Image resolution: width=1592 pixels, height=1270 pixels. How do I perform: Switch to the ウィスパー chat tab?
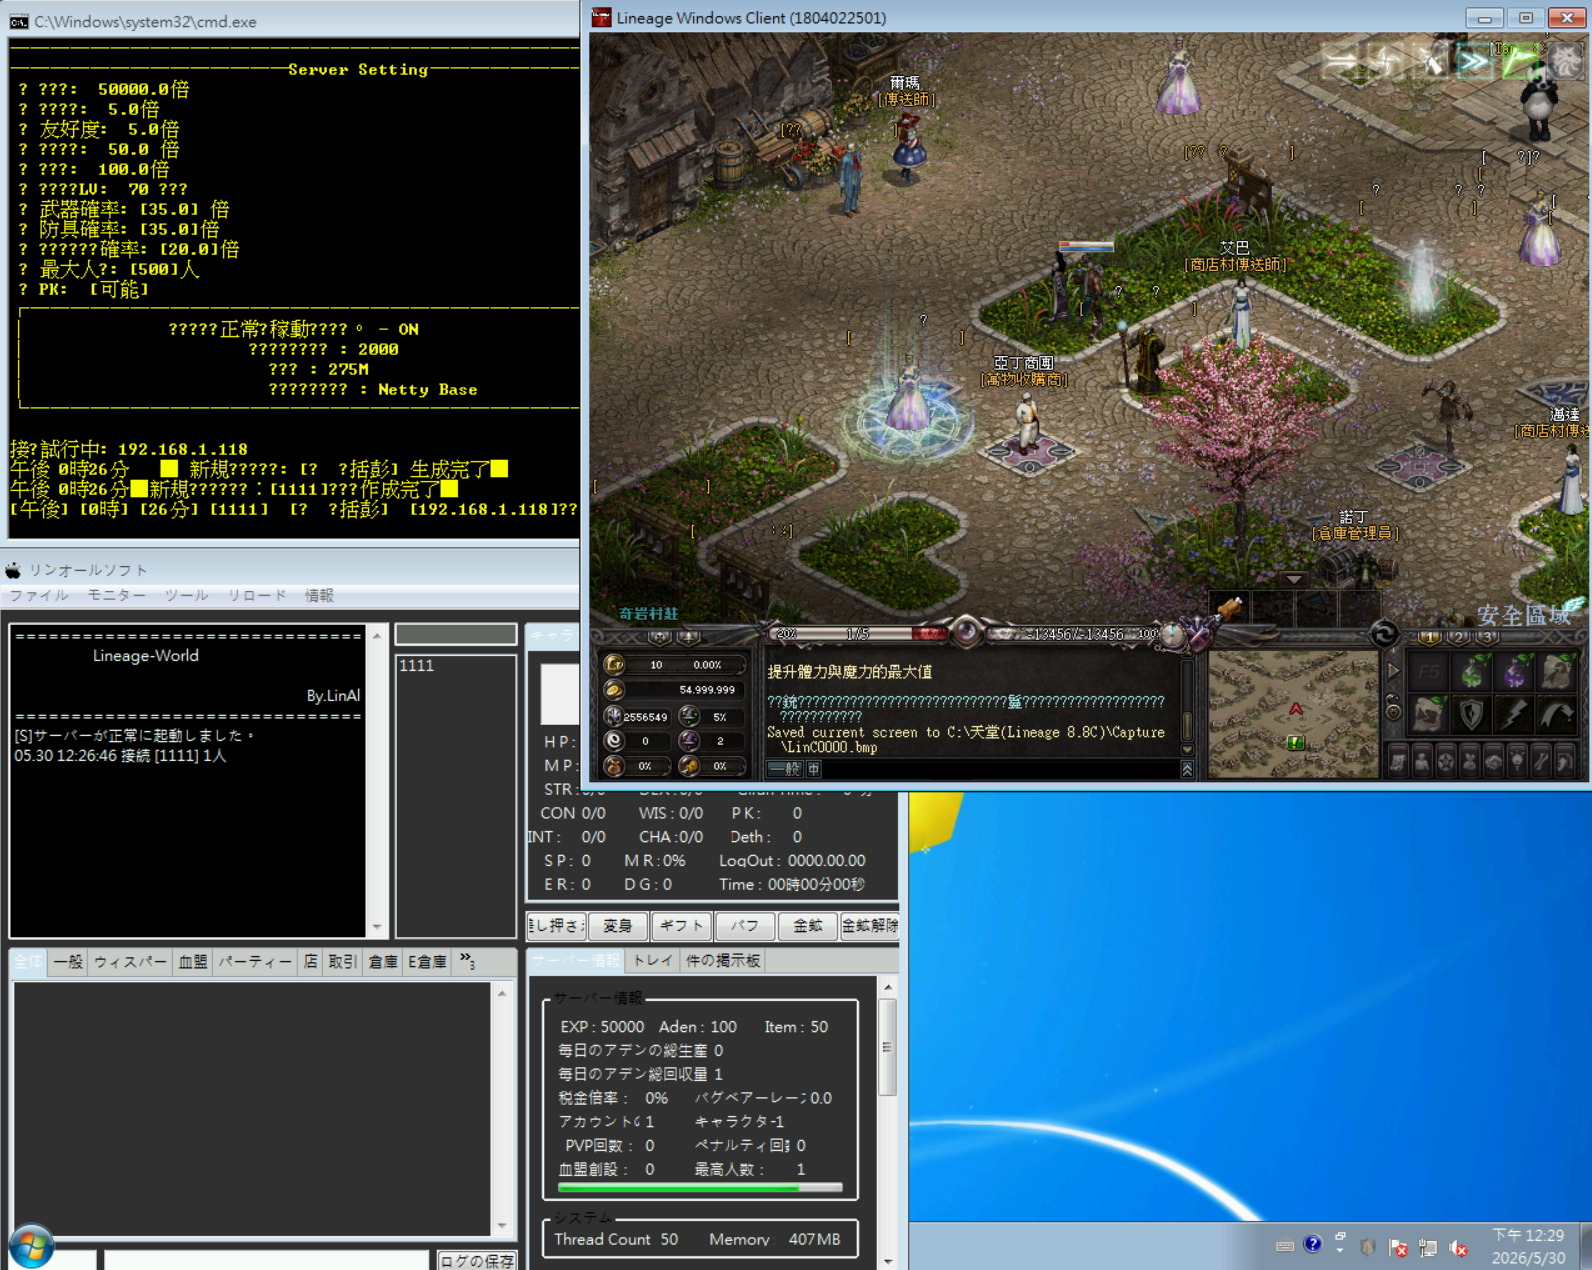pos(130,962)
